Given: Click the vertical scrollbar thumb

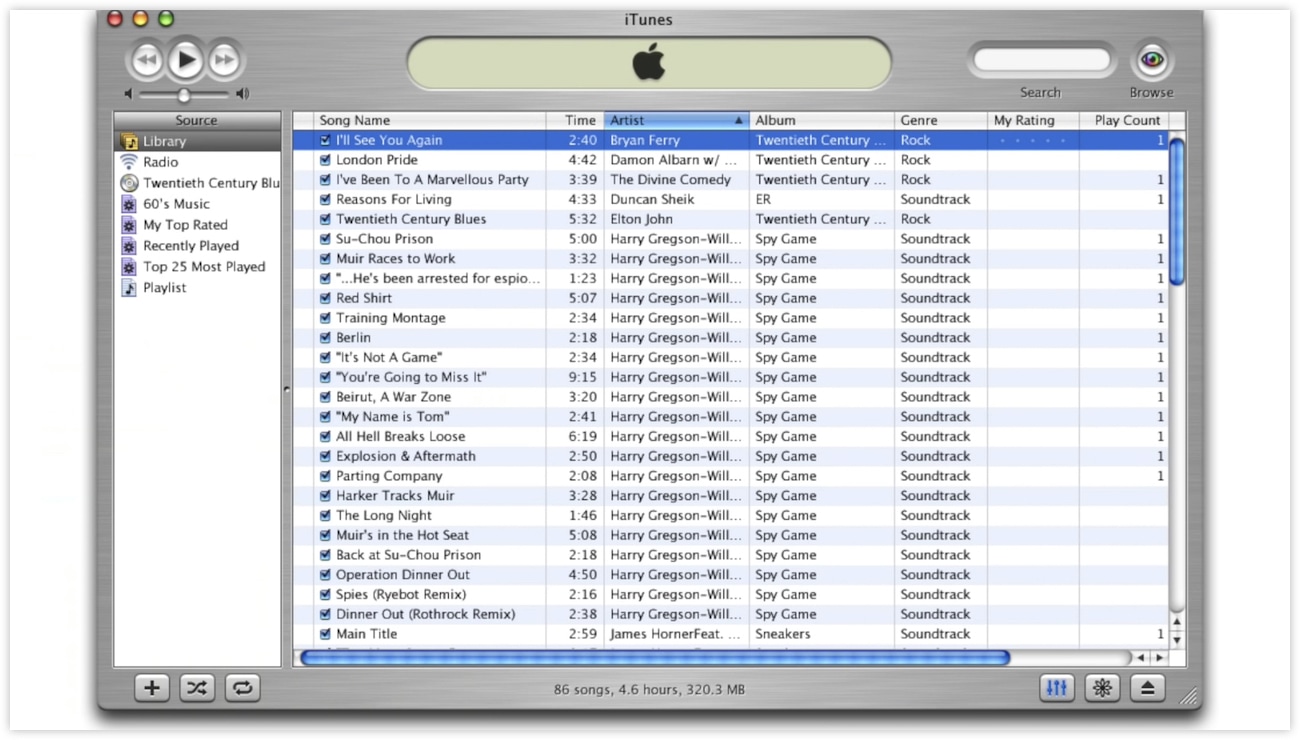Looking at the screenshot, I should click(x=1176, y=211).
